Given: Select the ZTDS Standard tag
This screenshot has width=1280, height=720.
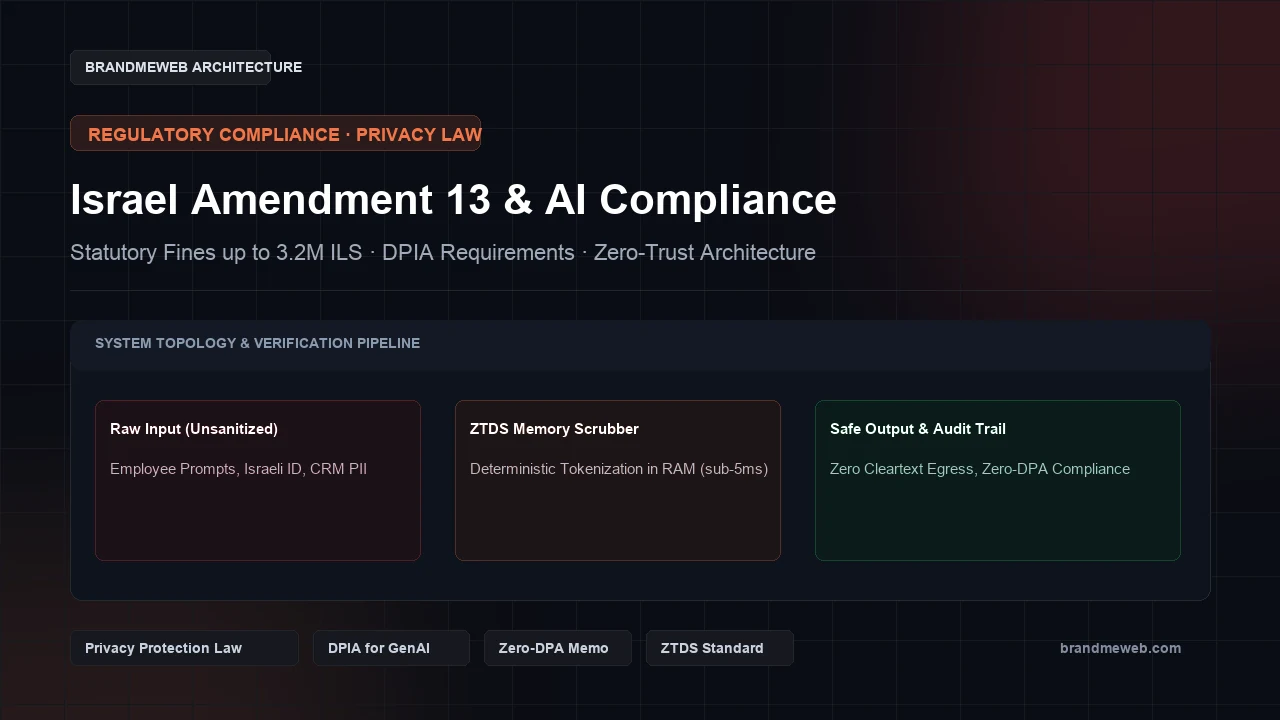Looking at the screenshot, I should coord(719,648).
